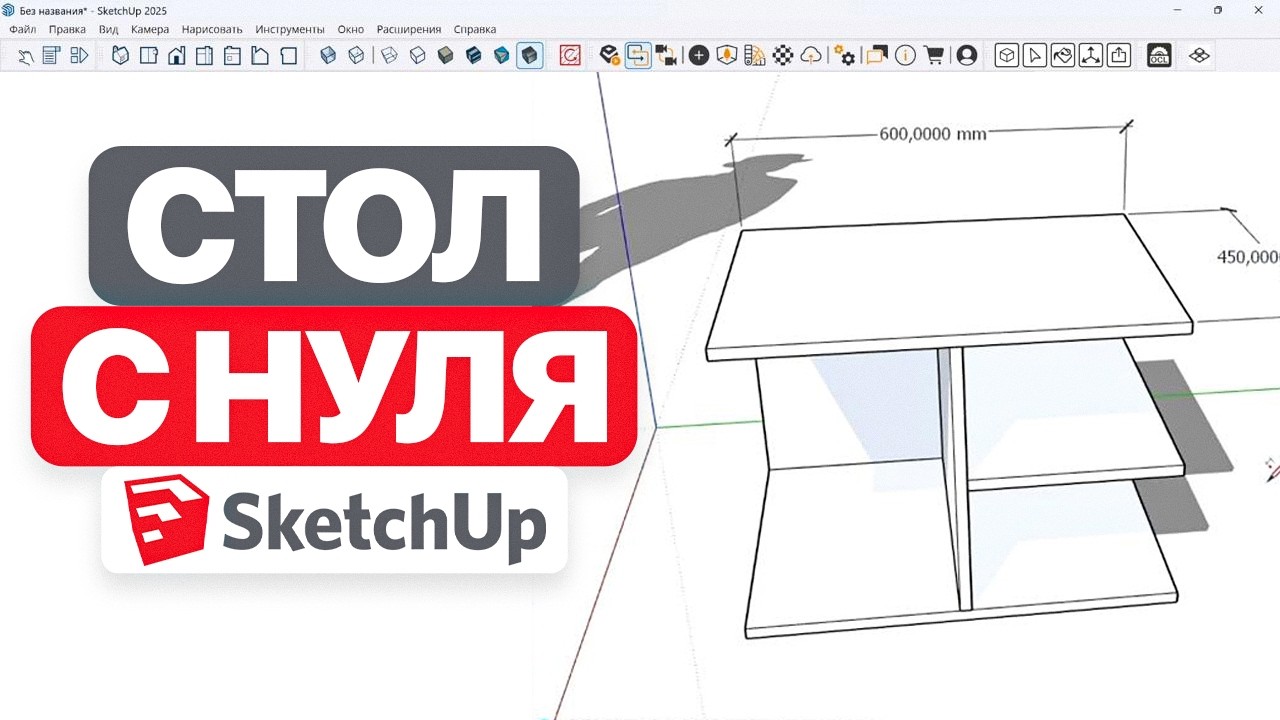Viewport: 1280px width, 720px height.
Task: Click the 450,0000 dimension label
Action: pos(1248,257)
